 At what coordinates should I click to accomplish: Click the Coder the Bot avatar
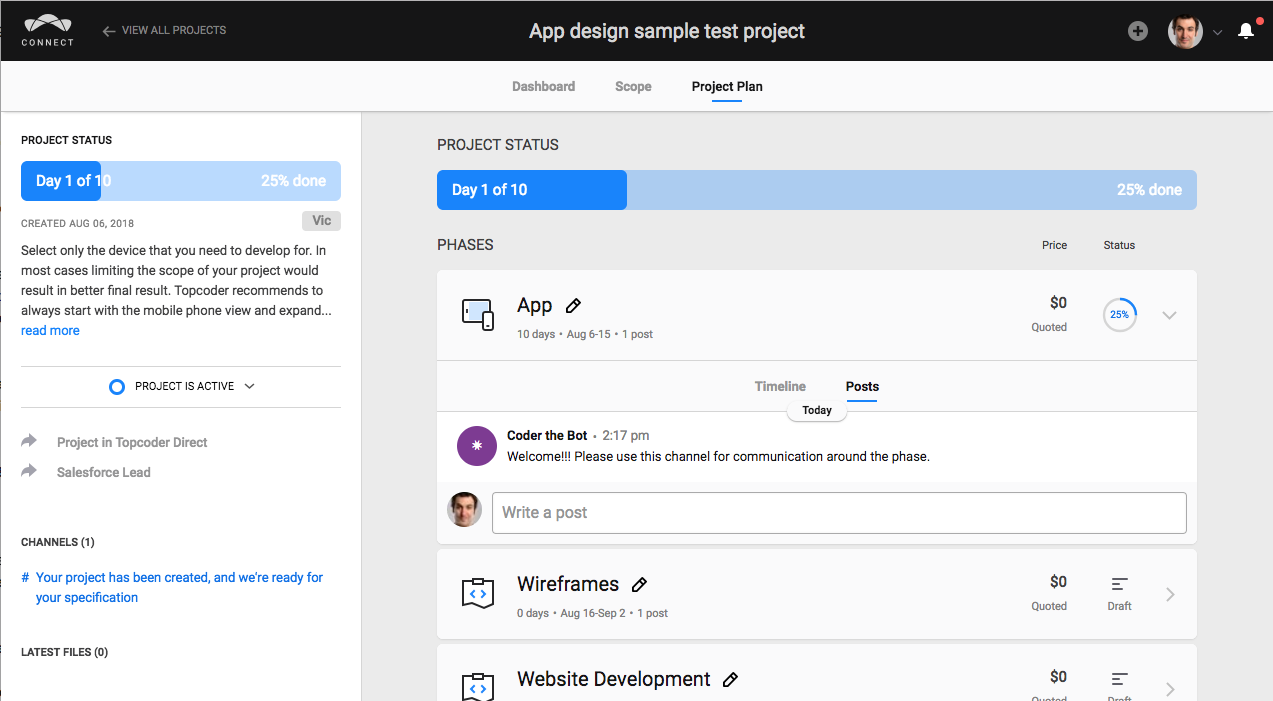click(477, 446)
